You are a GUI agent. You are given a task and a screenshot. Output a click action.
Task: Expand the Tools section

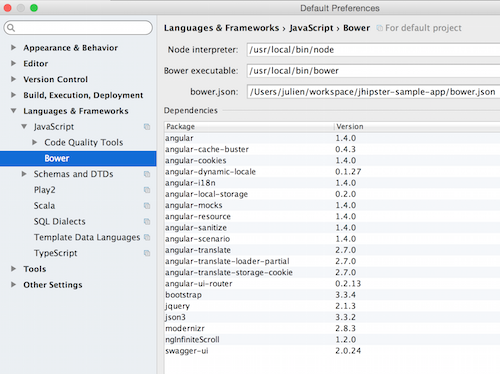[x=13, y=269]
